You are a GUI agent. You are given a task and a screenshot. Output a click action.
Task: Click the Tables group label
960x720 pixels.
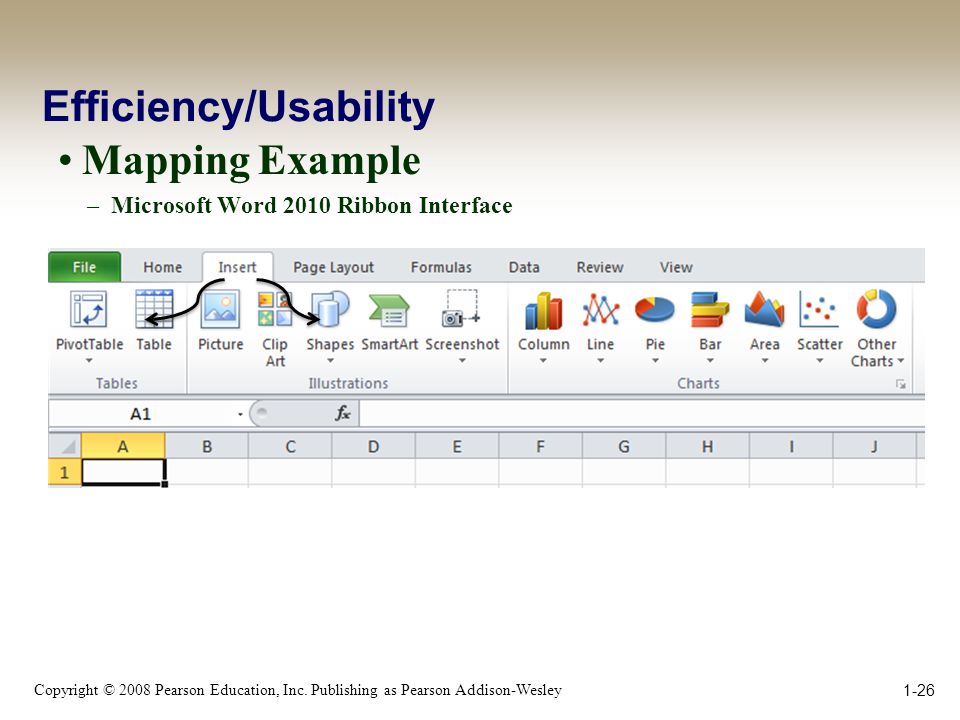point(116,383)
